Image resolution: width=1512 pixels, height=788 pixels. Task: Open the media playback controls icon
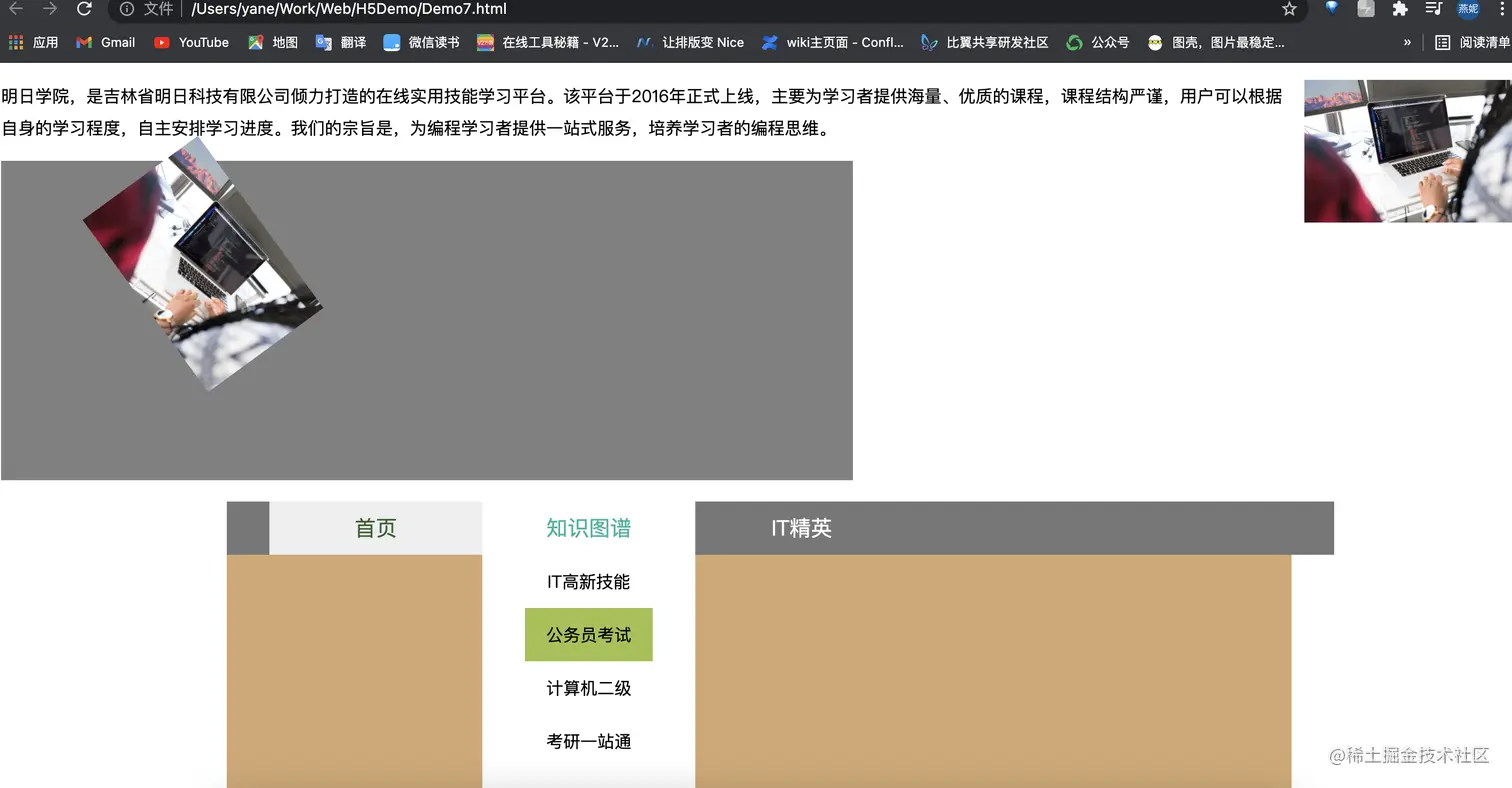1434,10
